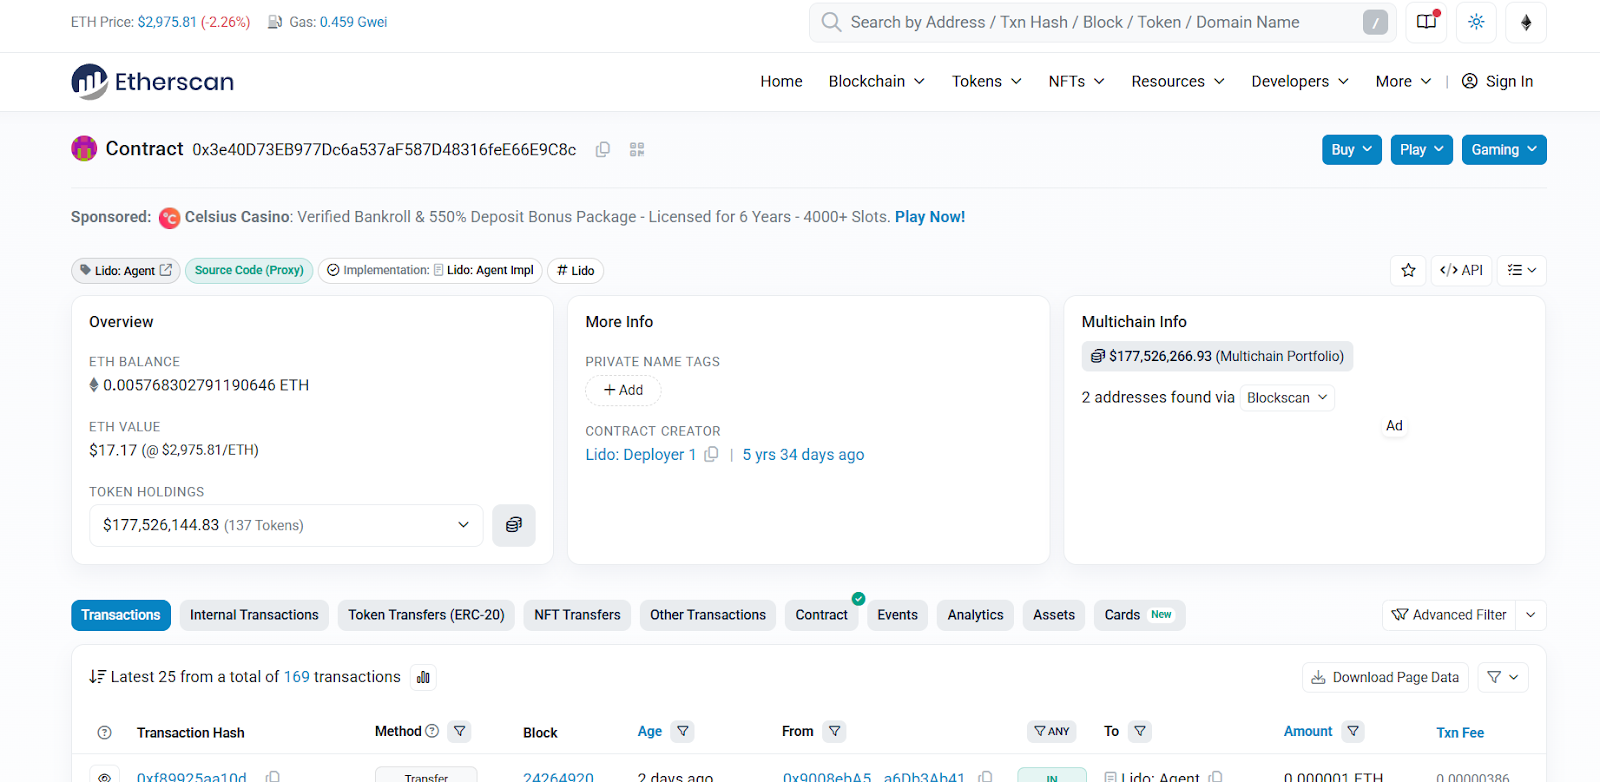Follow the Play Now! sponsored link

point(930,217)
